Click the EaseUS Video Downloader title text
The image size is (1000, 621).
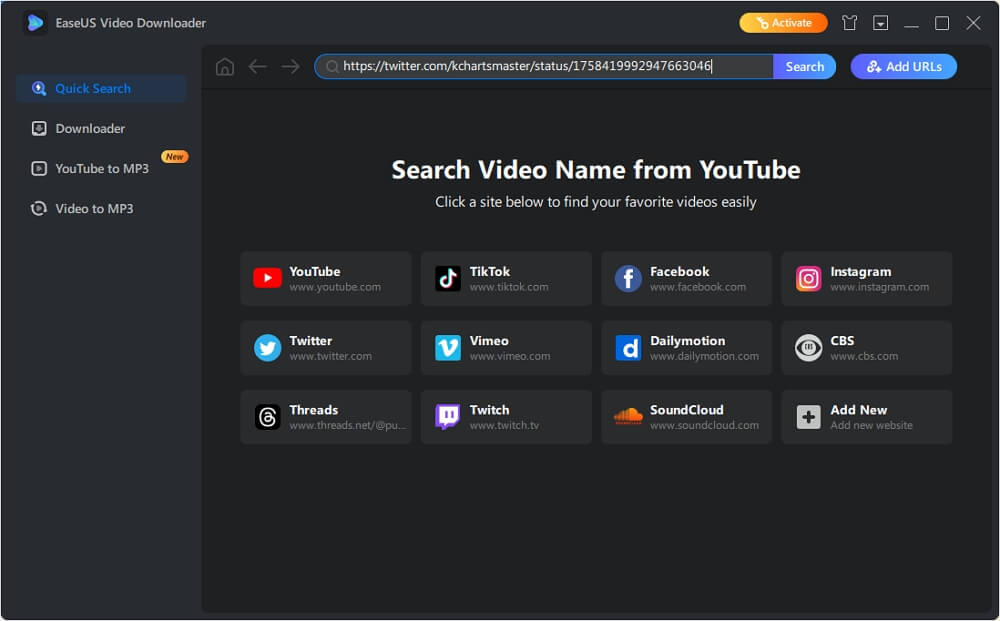[131, 23]
